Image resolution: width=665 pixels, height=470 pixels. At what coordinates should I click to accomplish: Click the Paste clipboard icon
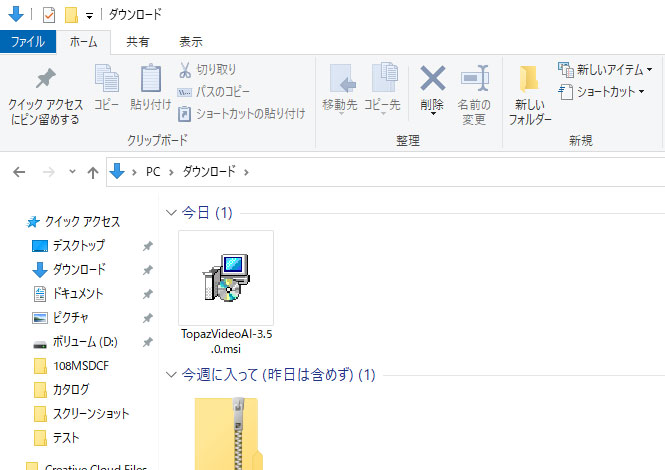click(150, 80)
